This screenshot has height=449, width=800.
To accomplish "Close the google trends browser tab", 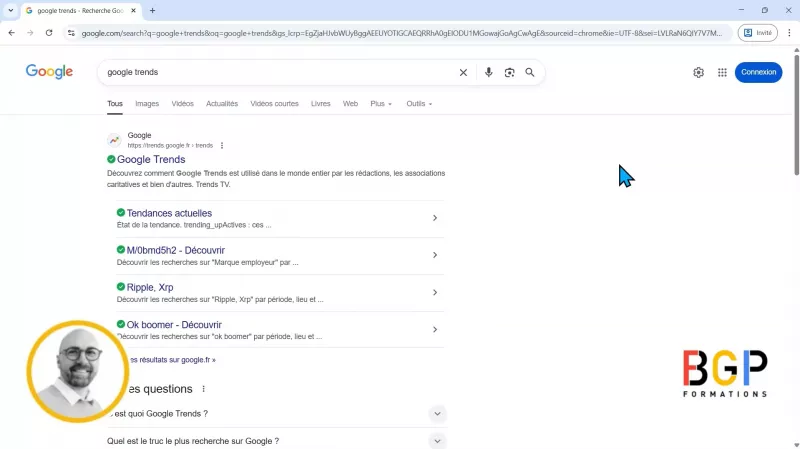I will pos(133,10).
